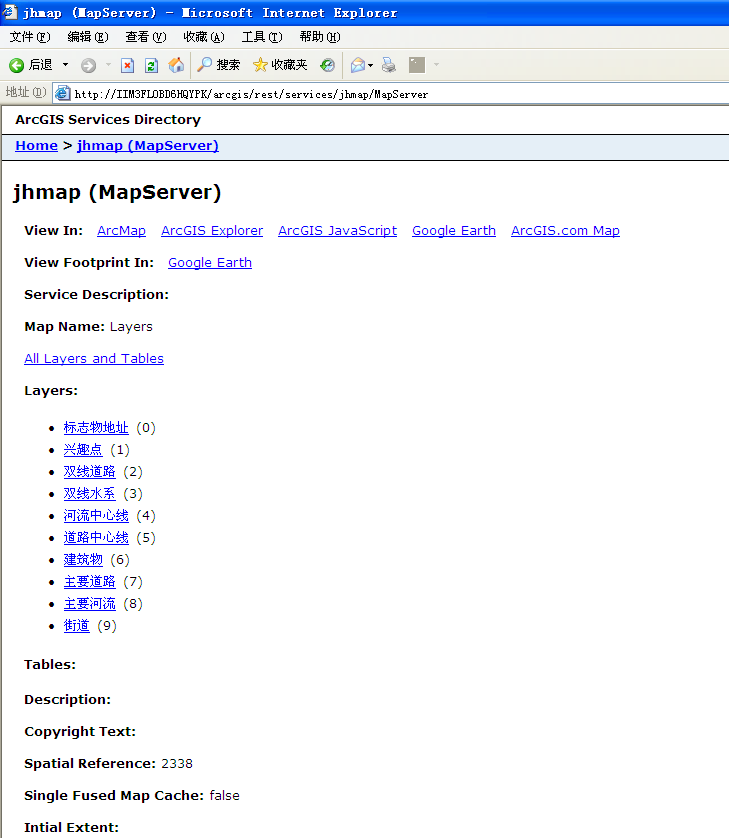Click the Forward arrow icon
Image resolution: width=729 pixels, height=838 pixels.
88,65
